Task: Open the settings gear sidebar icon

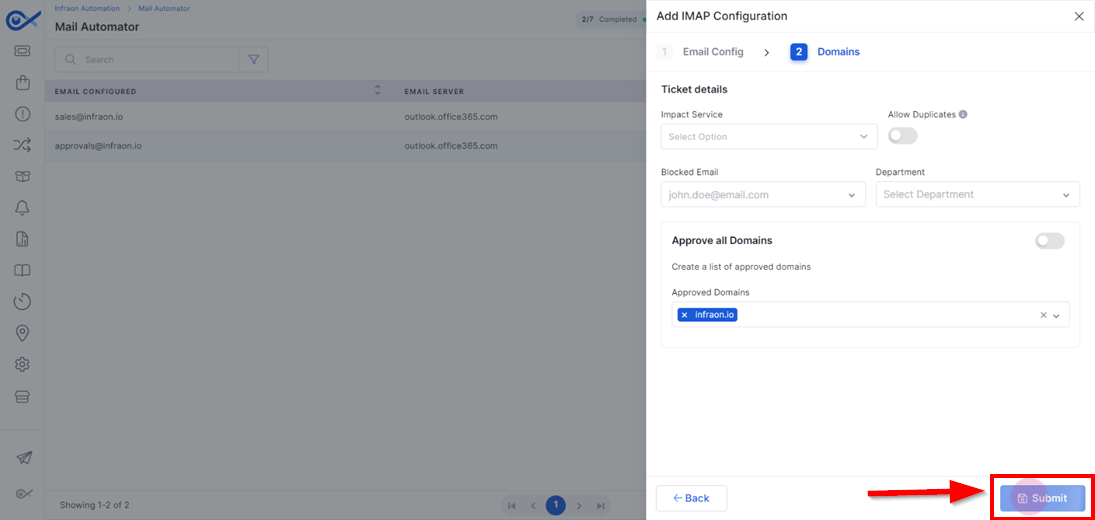Action: [x=22, y=364]
